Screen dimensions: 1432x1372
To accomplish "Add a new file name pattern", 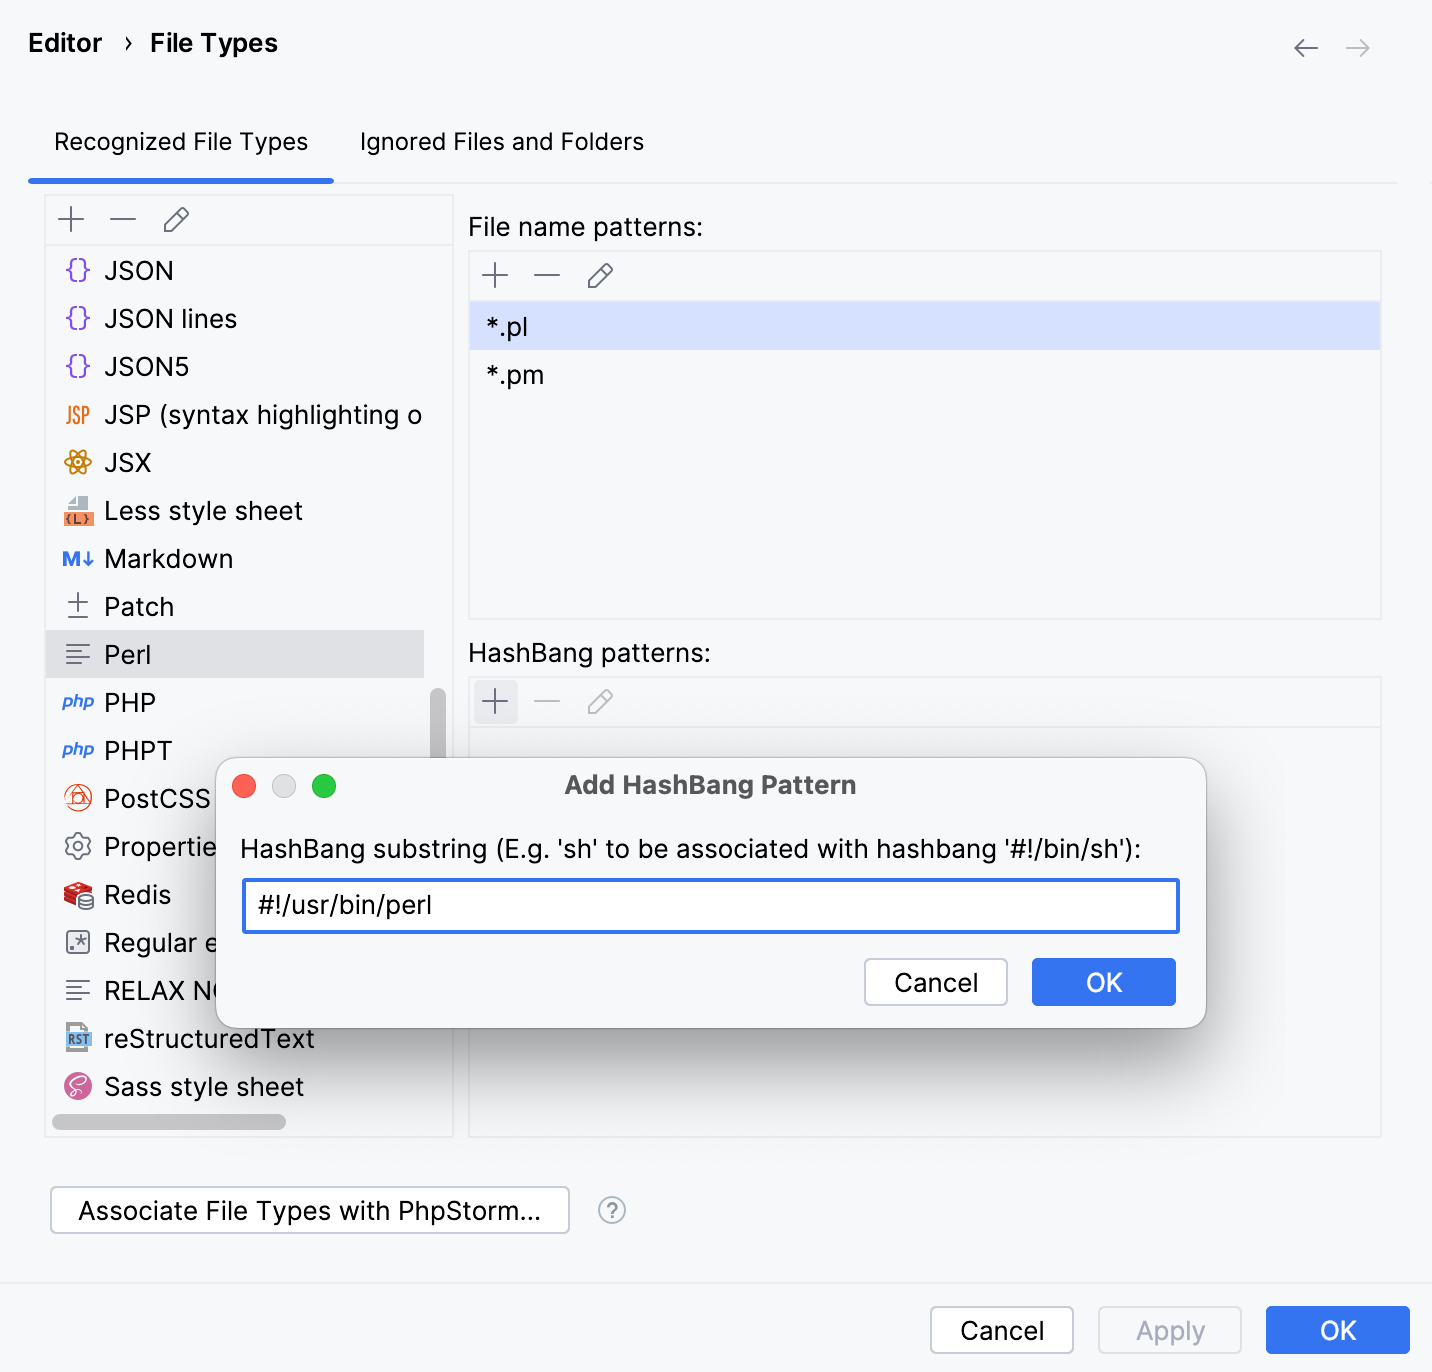I will point(495,275).
